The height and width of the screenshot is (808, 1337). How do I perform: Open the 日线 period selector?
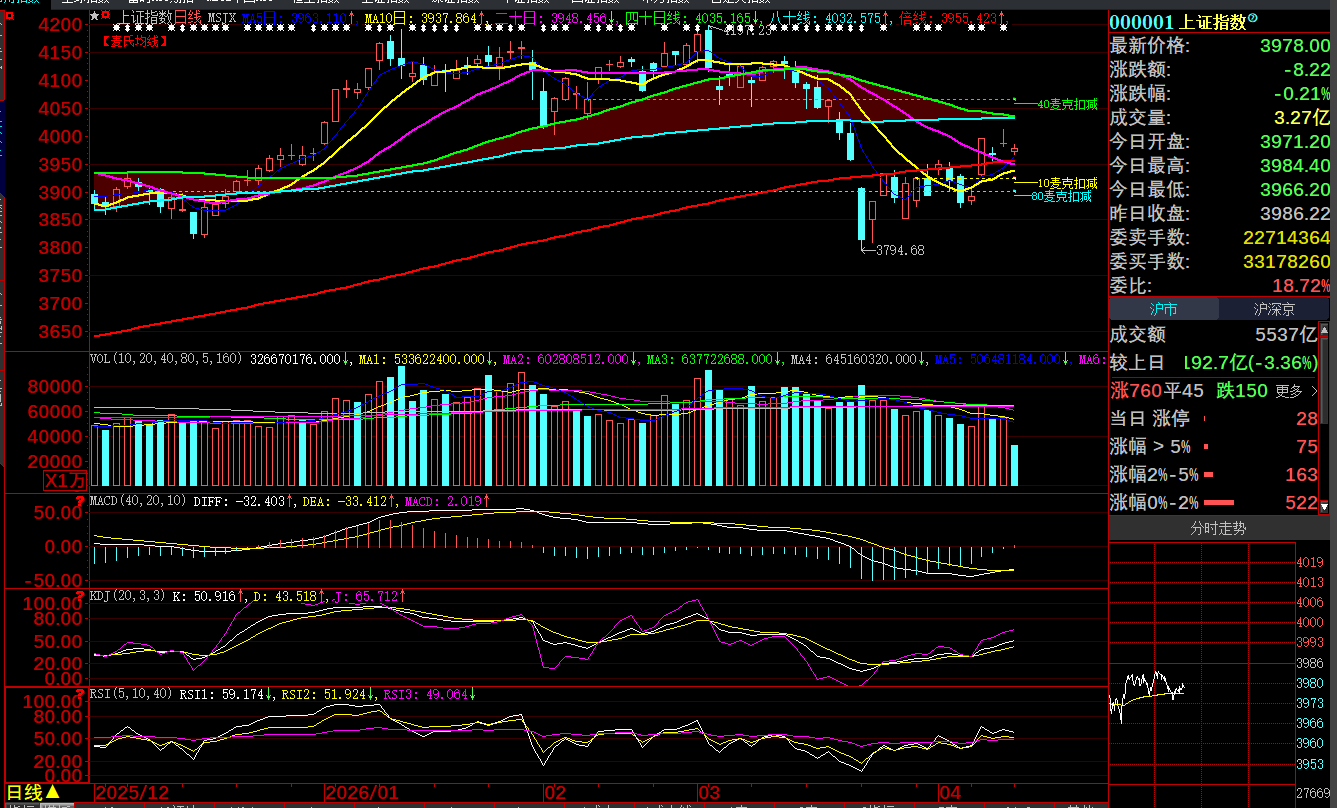pyautogui.click(x=31, y=793)
